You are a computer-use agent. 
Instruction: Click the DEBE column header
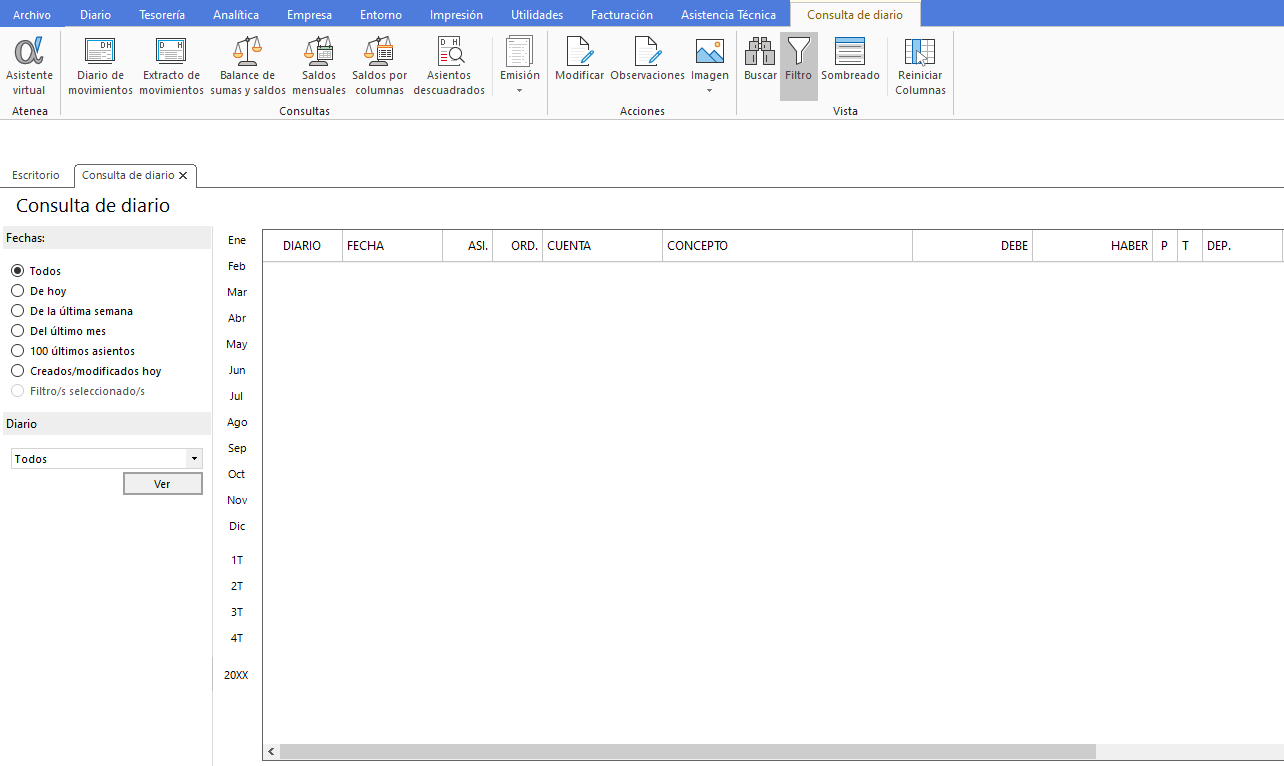click(x=973, y=246)
